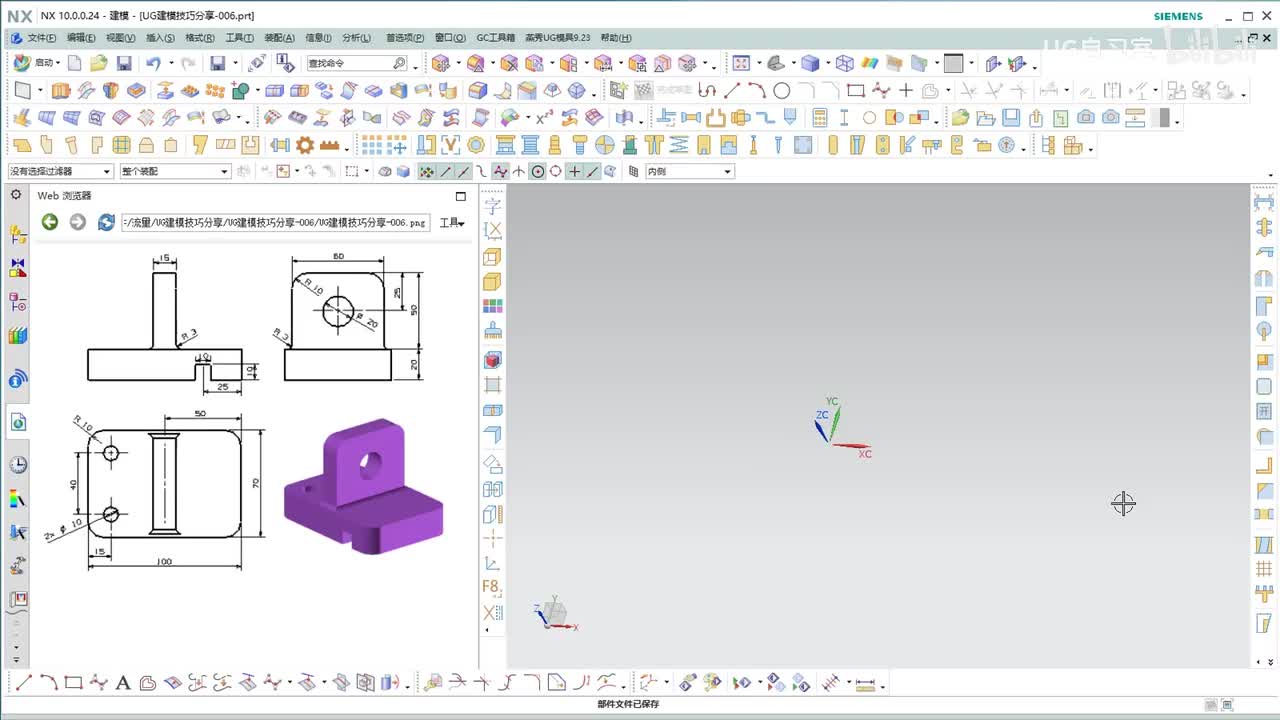The height and width of the screenshot is (720, 1280).
Task: Open the 工具(T) menu
Action: click(x=240, y=38)
